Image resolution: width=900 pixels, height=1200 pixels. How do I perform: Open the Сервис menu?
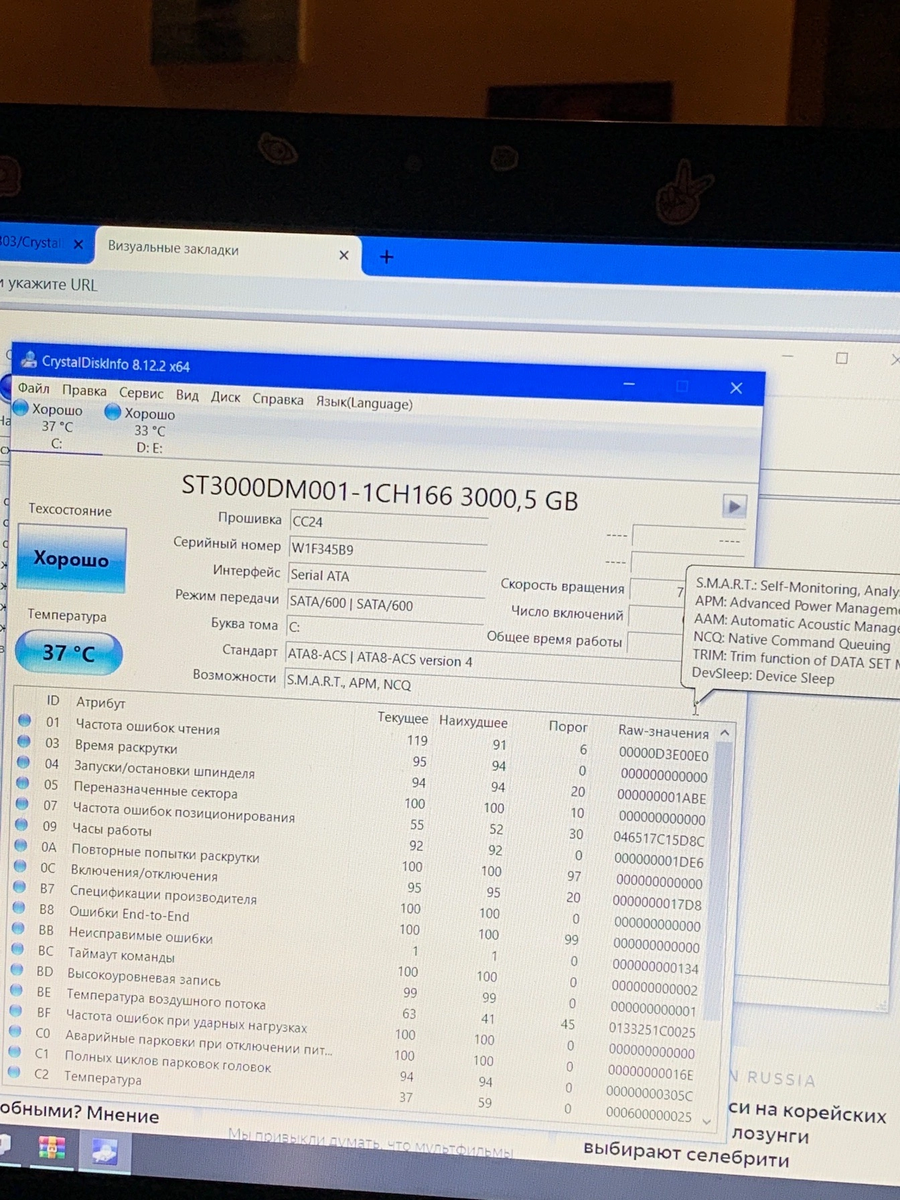(141, 394)
